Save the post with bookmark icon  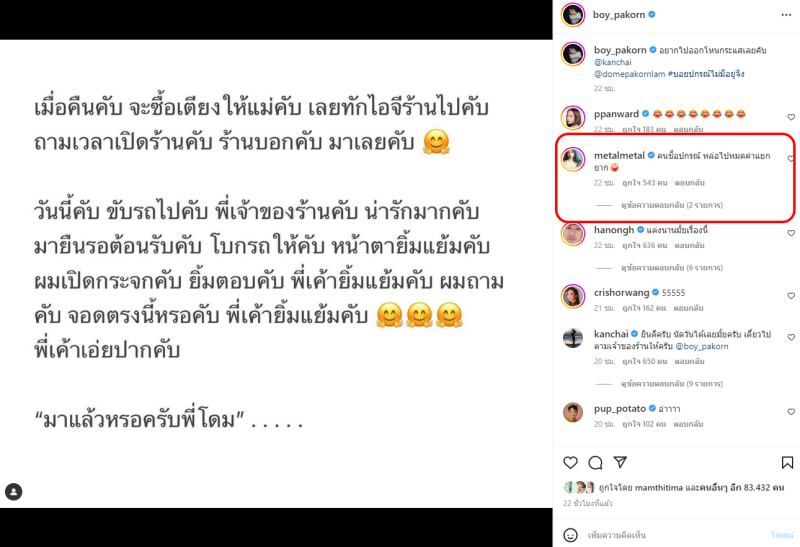(787, 463)
